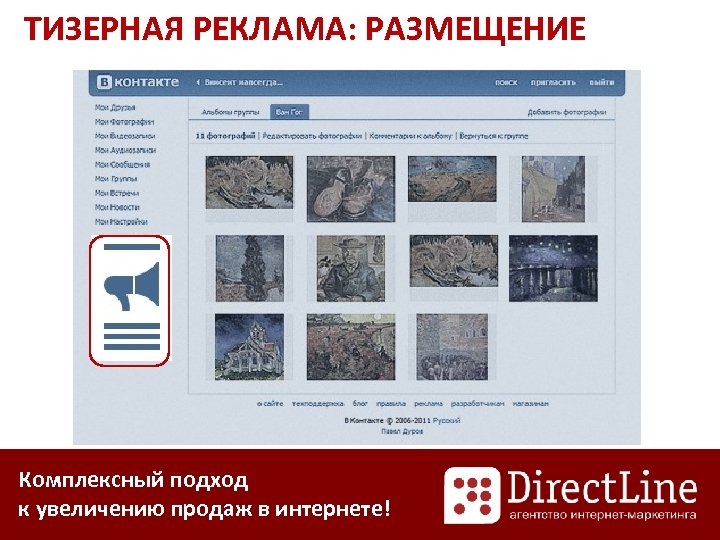Click the 'Павел Дуров' footer link
720x540 pixels.
(x=402, y=431)
